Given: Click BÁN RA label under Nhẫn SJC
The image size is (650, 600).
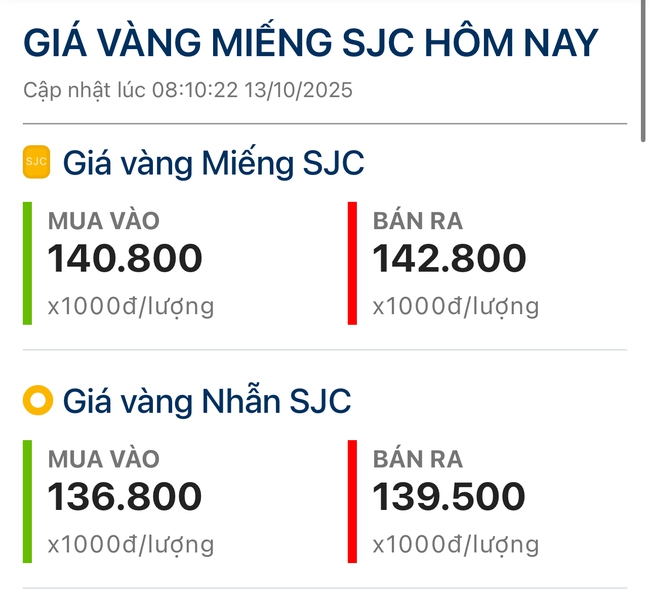Looking at the screenshot, I should (418, 459).
